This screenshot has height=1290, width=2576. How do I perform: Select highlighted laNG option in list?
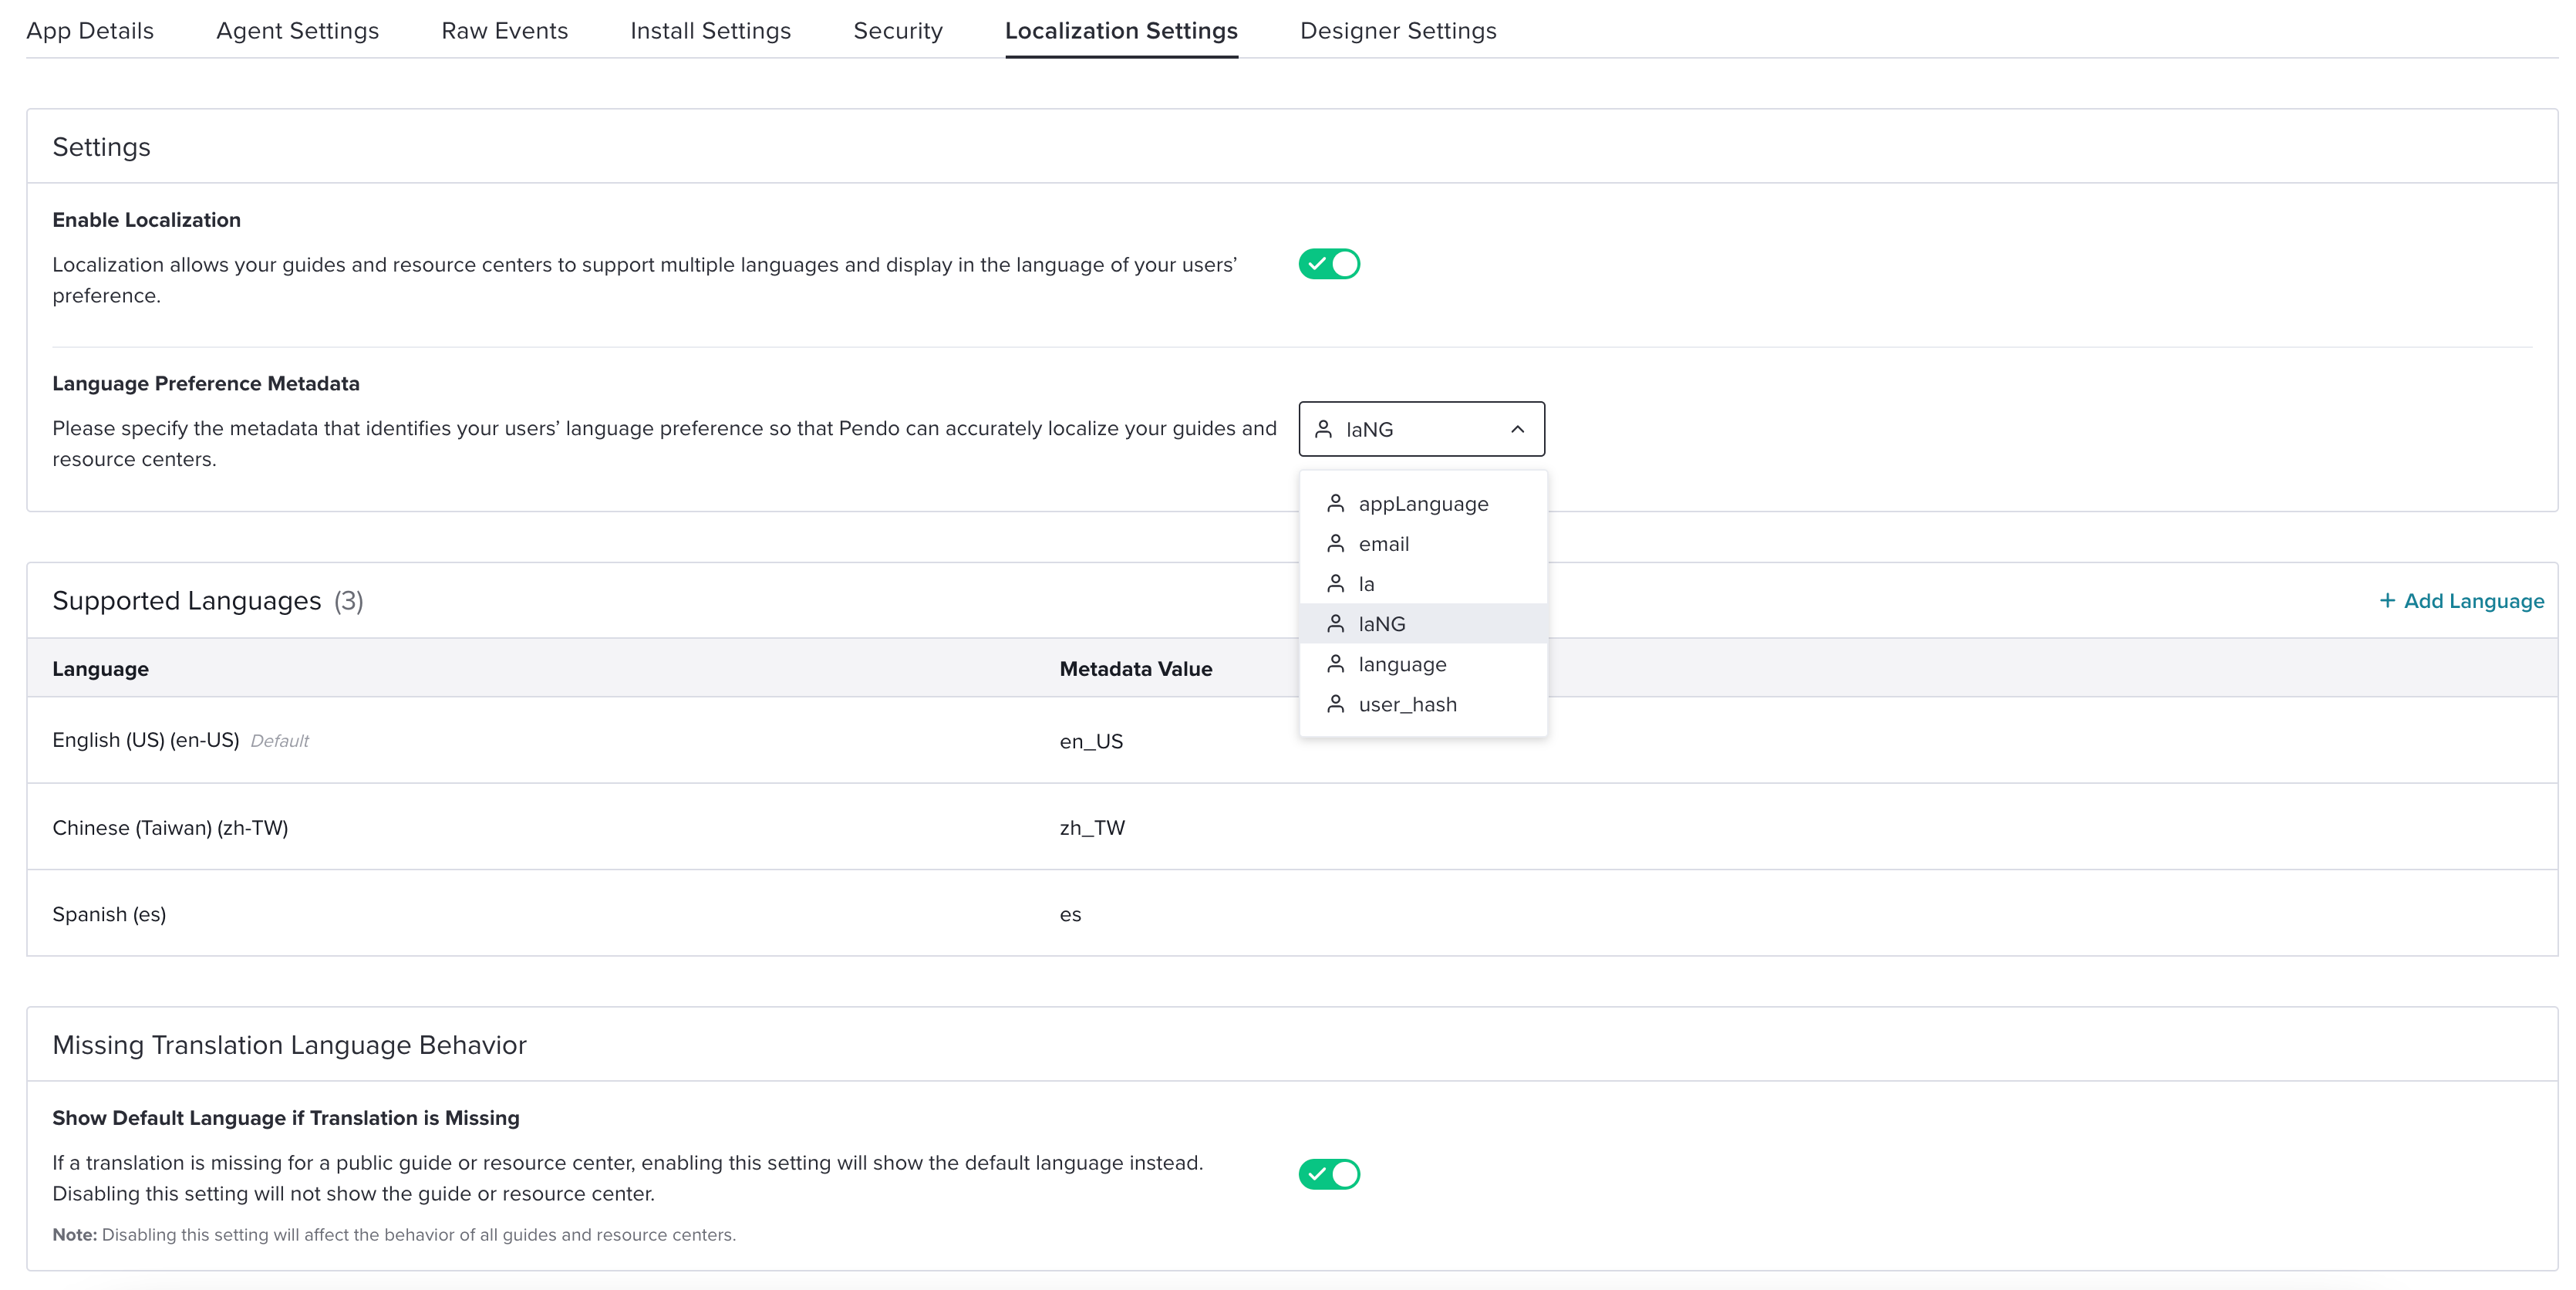click(x=1423, y=624)
